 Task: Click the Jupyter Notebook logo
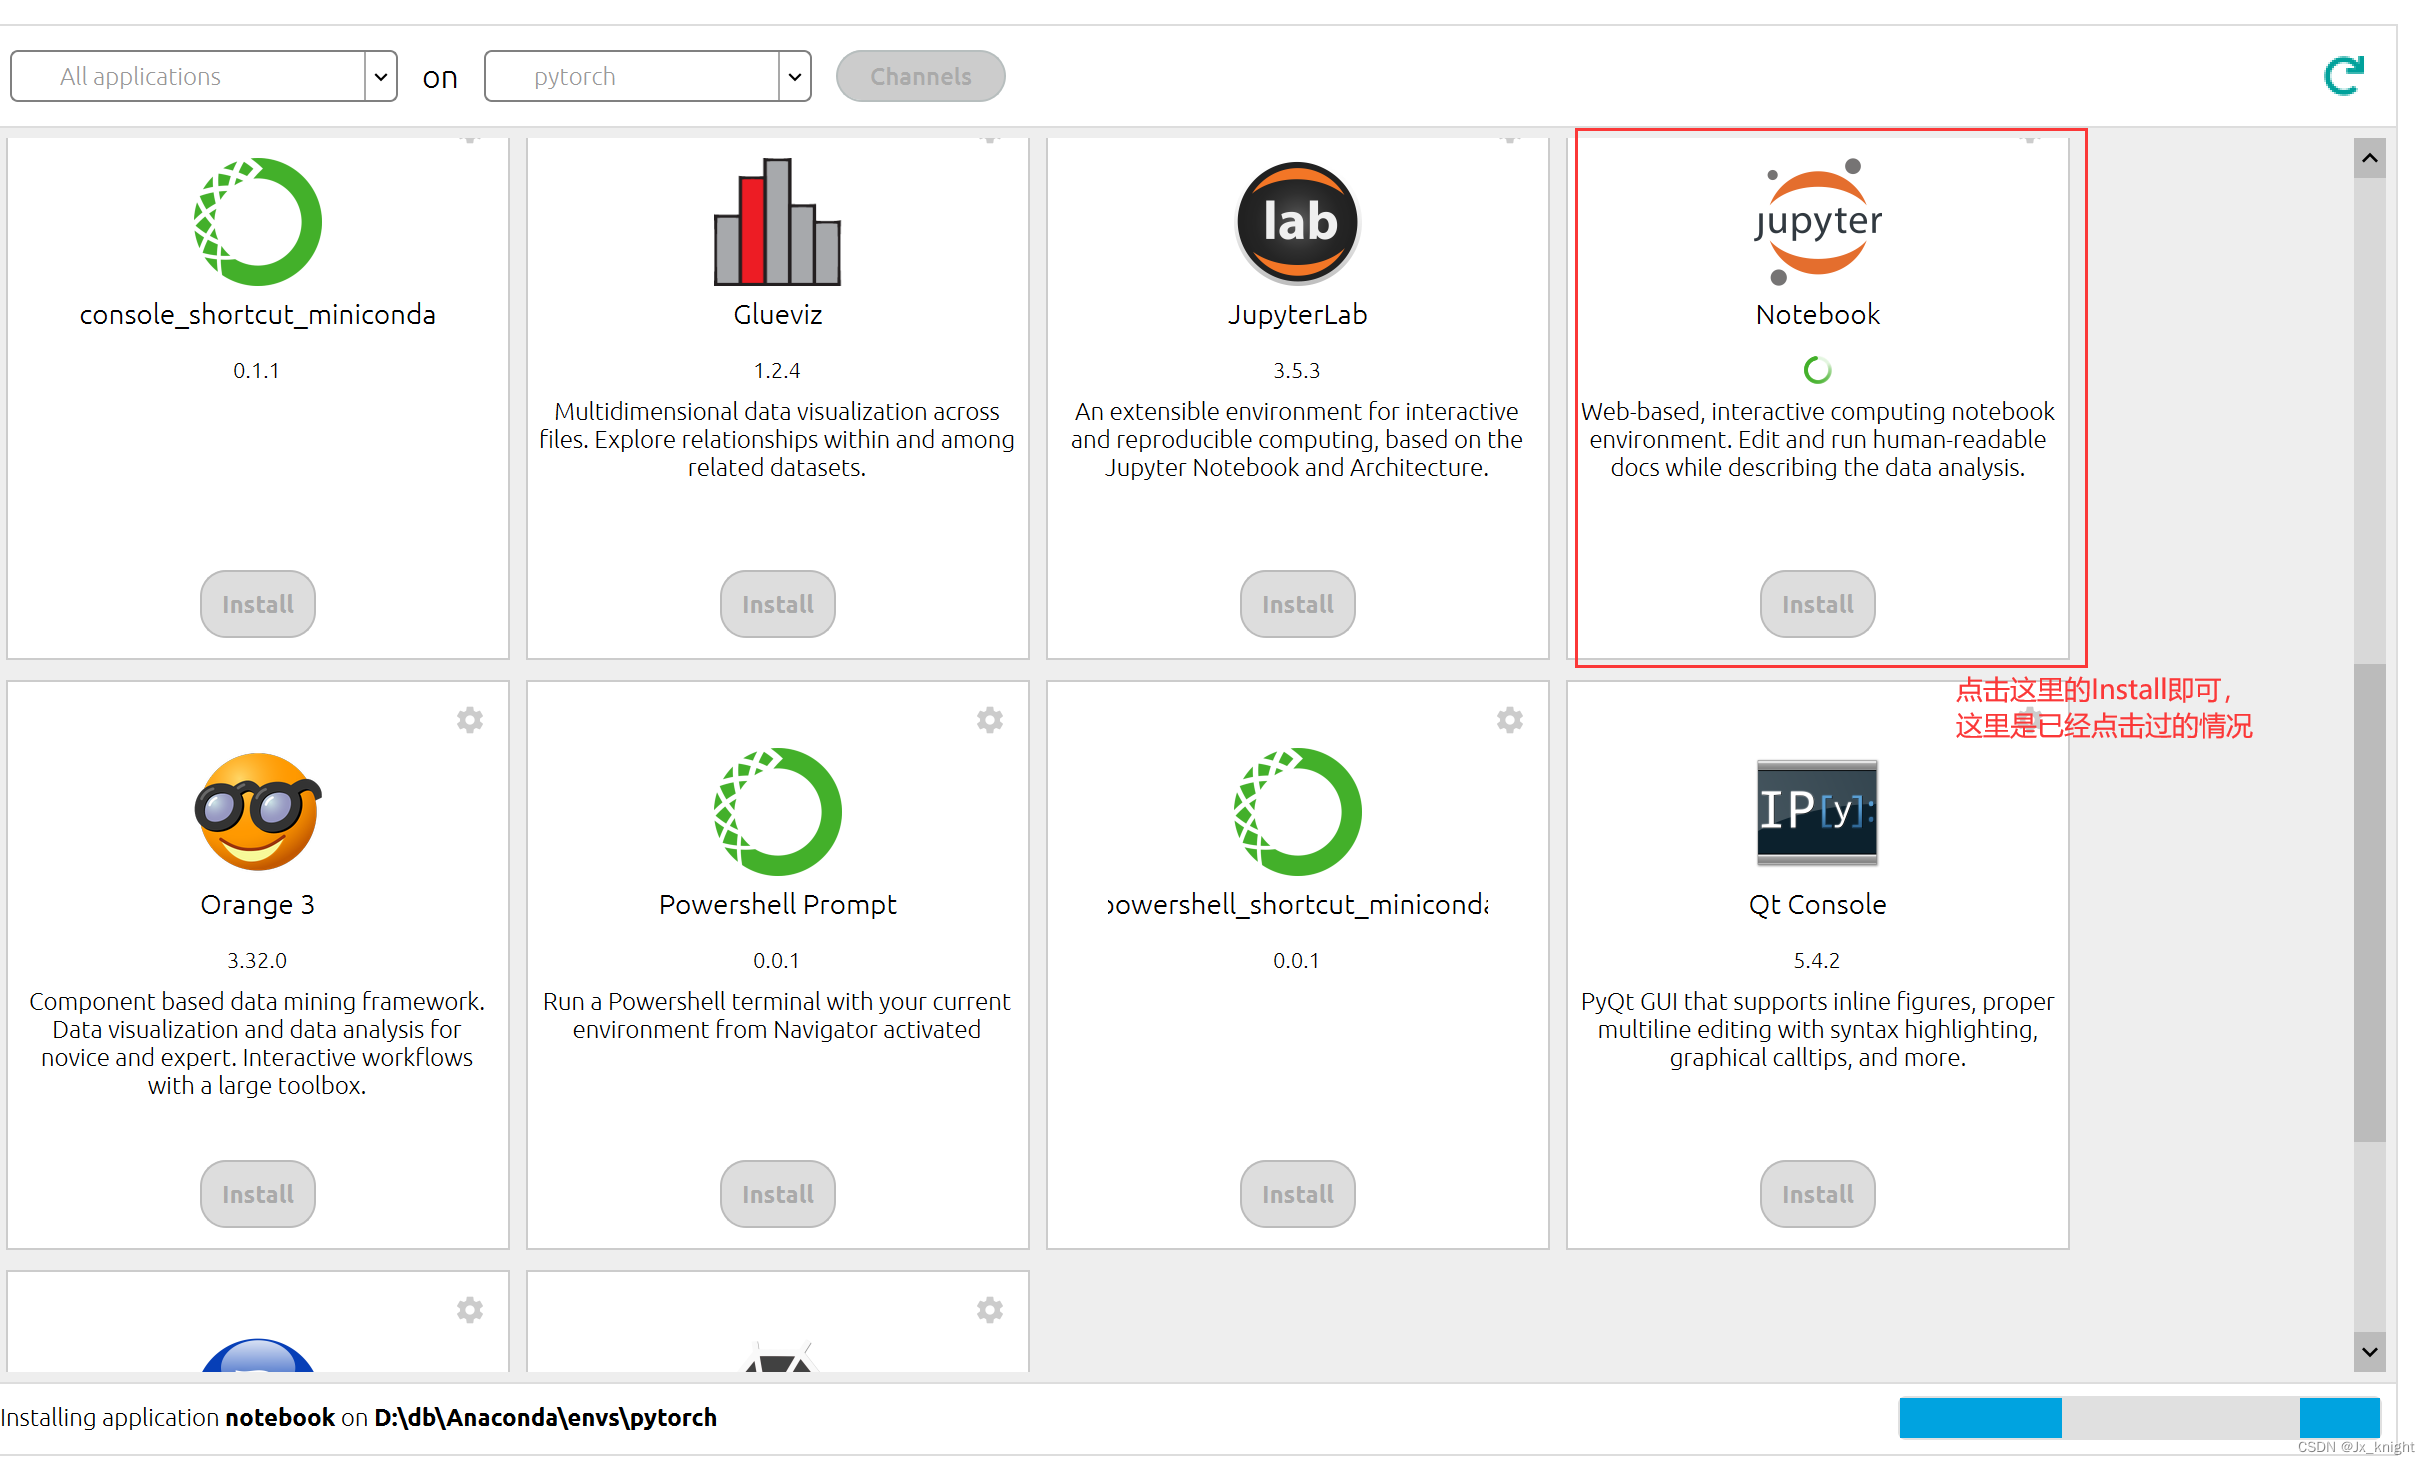pos(1817,222)
